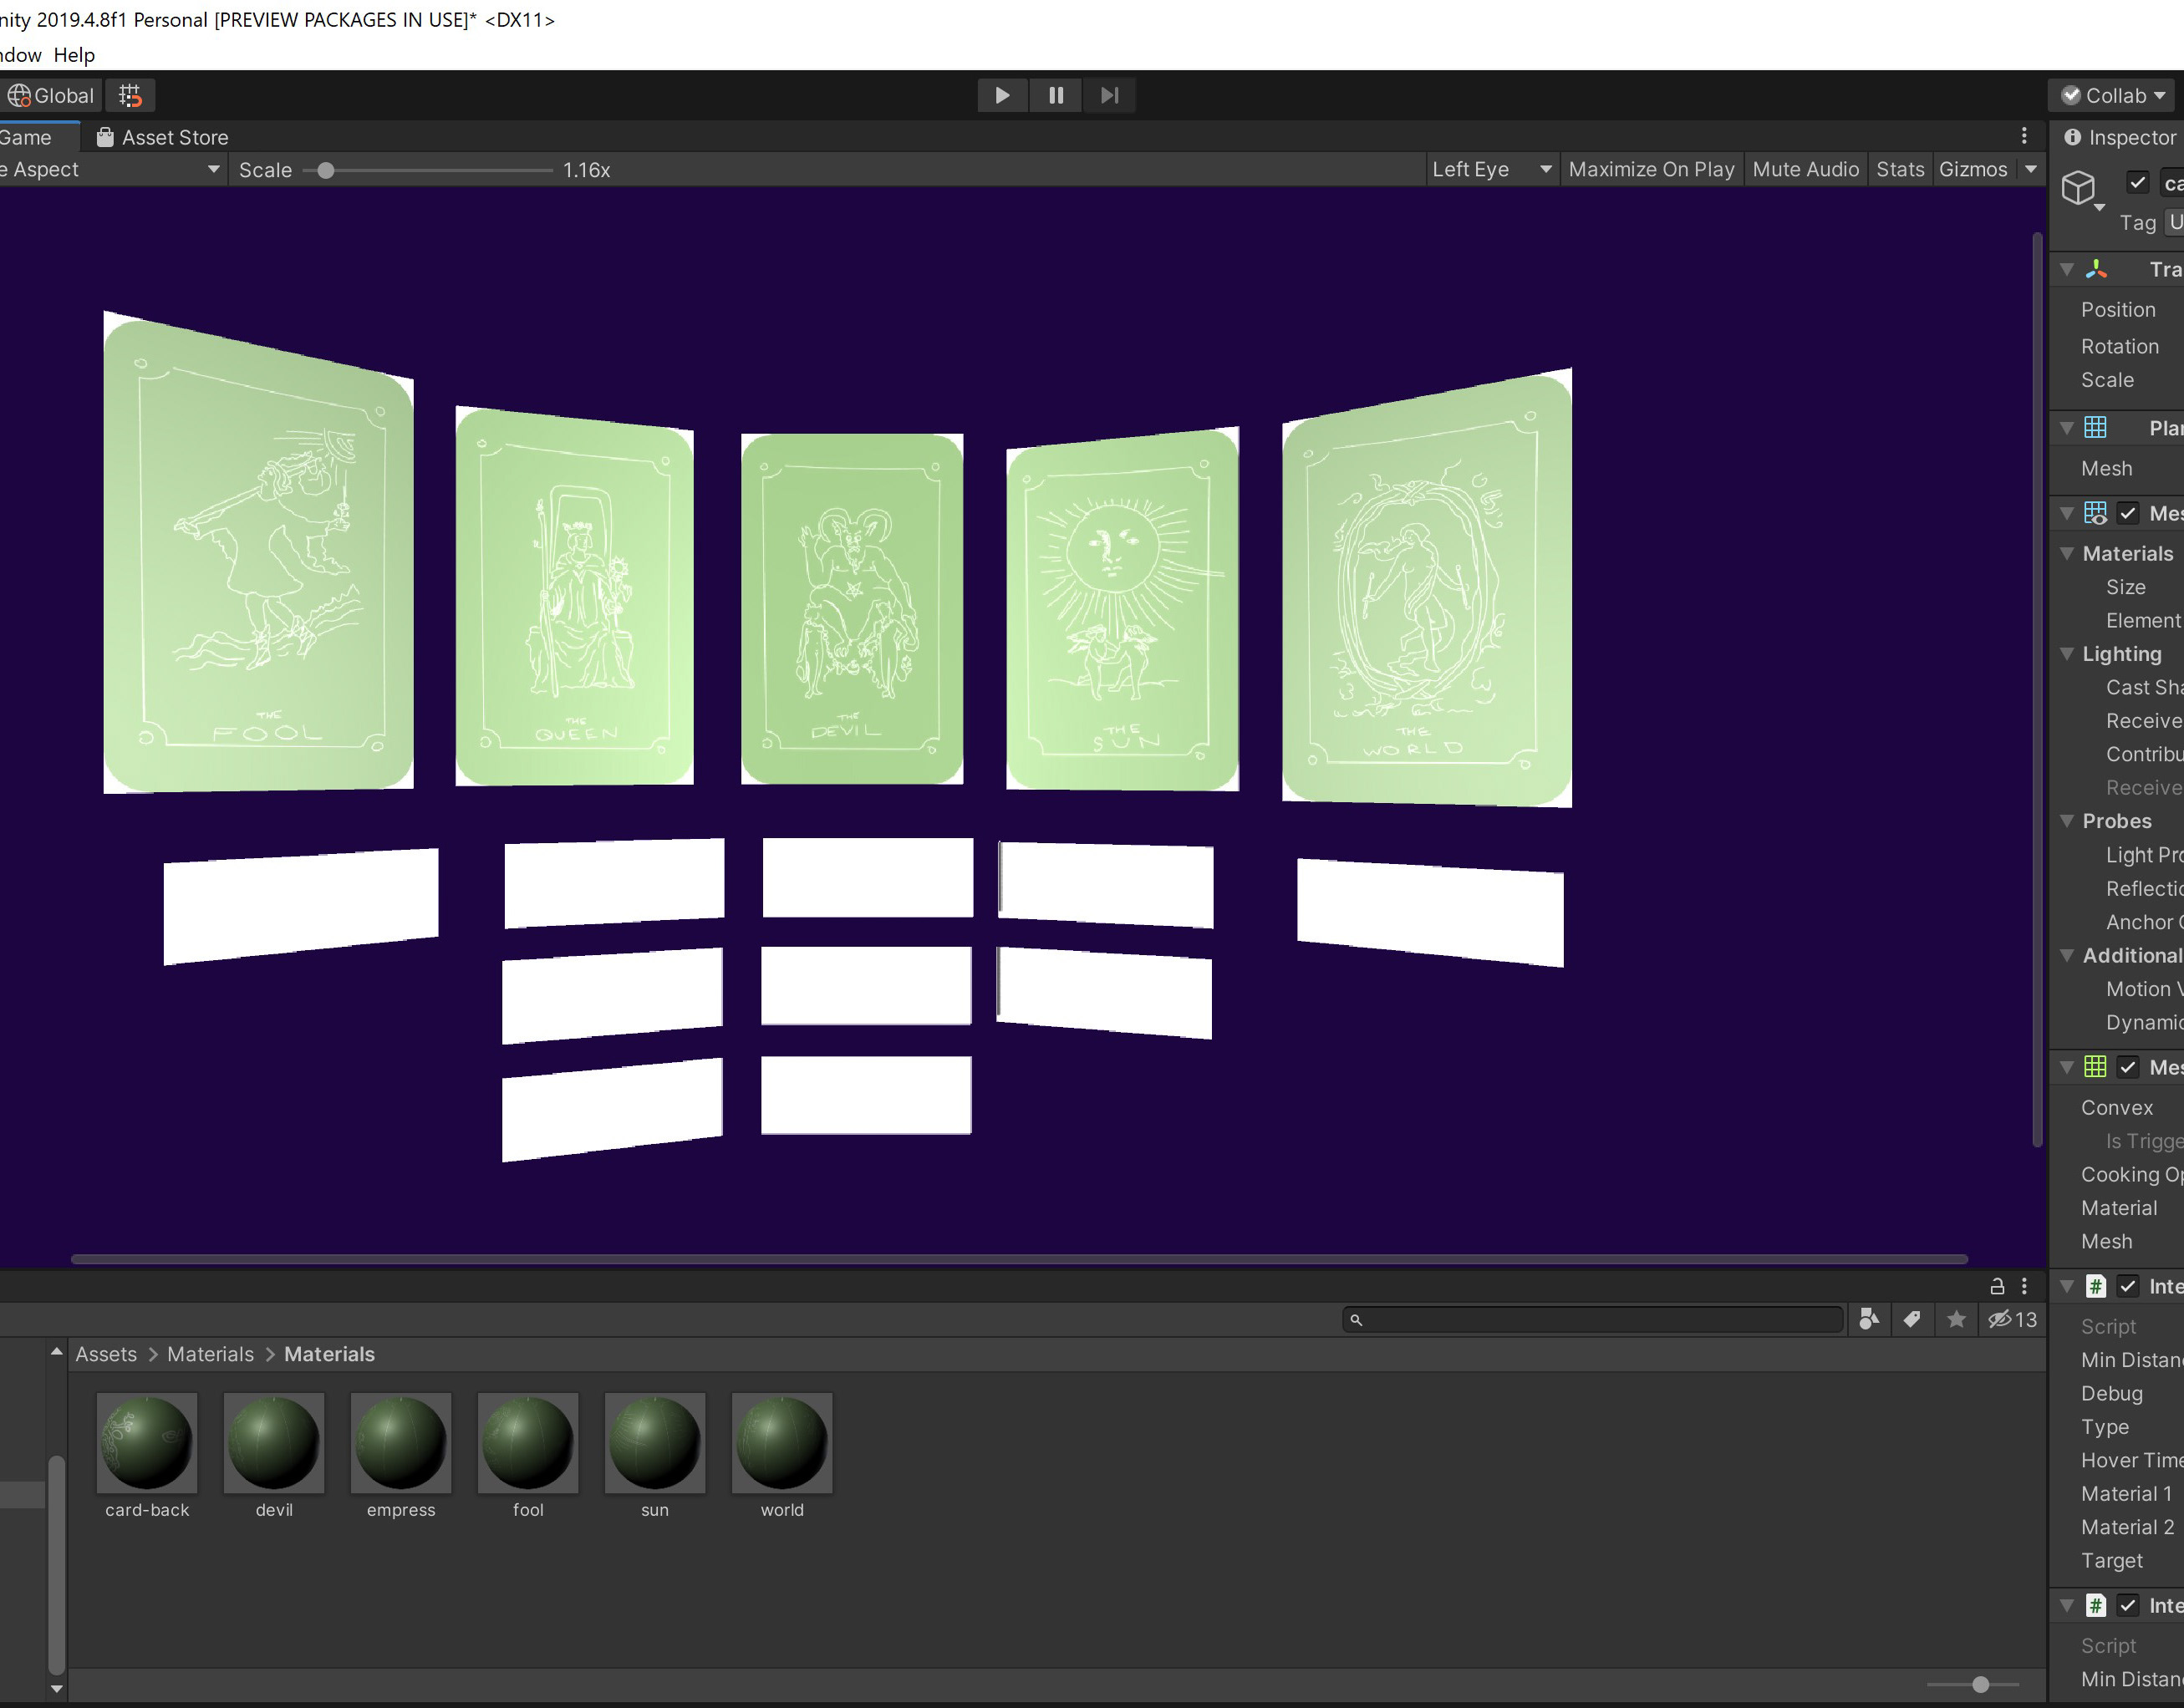Screen dimensions: 2184x1708
Task: Toggle the Global handle rotation button
Action: (x=50, y=95)
